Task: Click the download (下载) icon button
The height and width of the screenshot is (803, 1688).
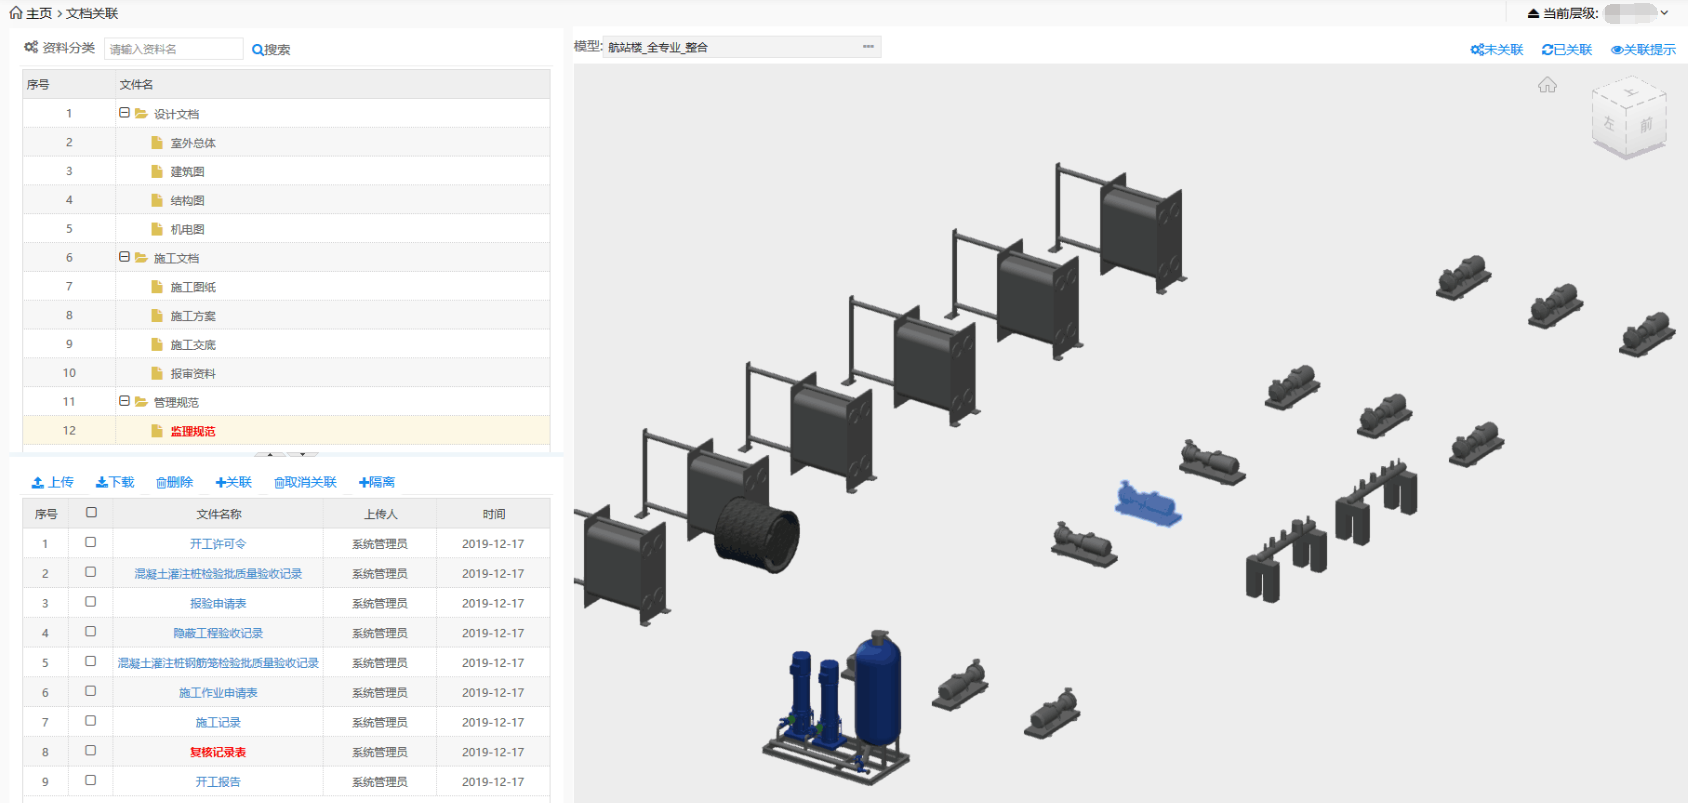Action: tap(102, 483)
